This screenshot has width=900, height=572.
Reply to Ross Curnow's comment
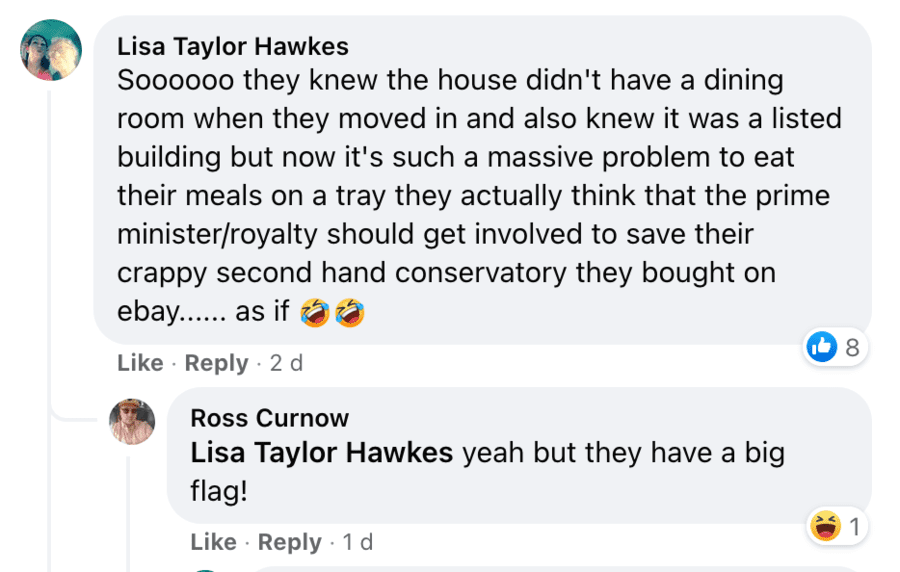[290, 542]
